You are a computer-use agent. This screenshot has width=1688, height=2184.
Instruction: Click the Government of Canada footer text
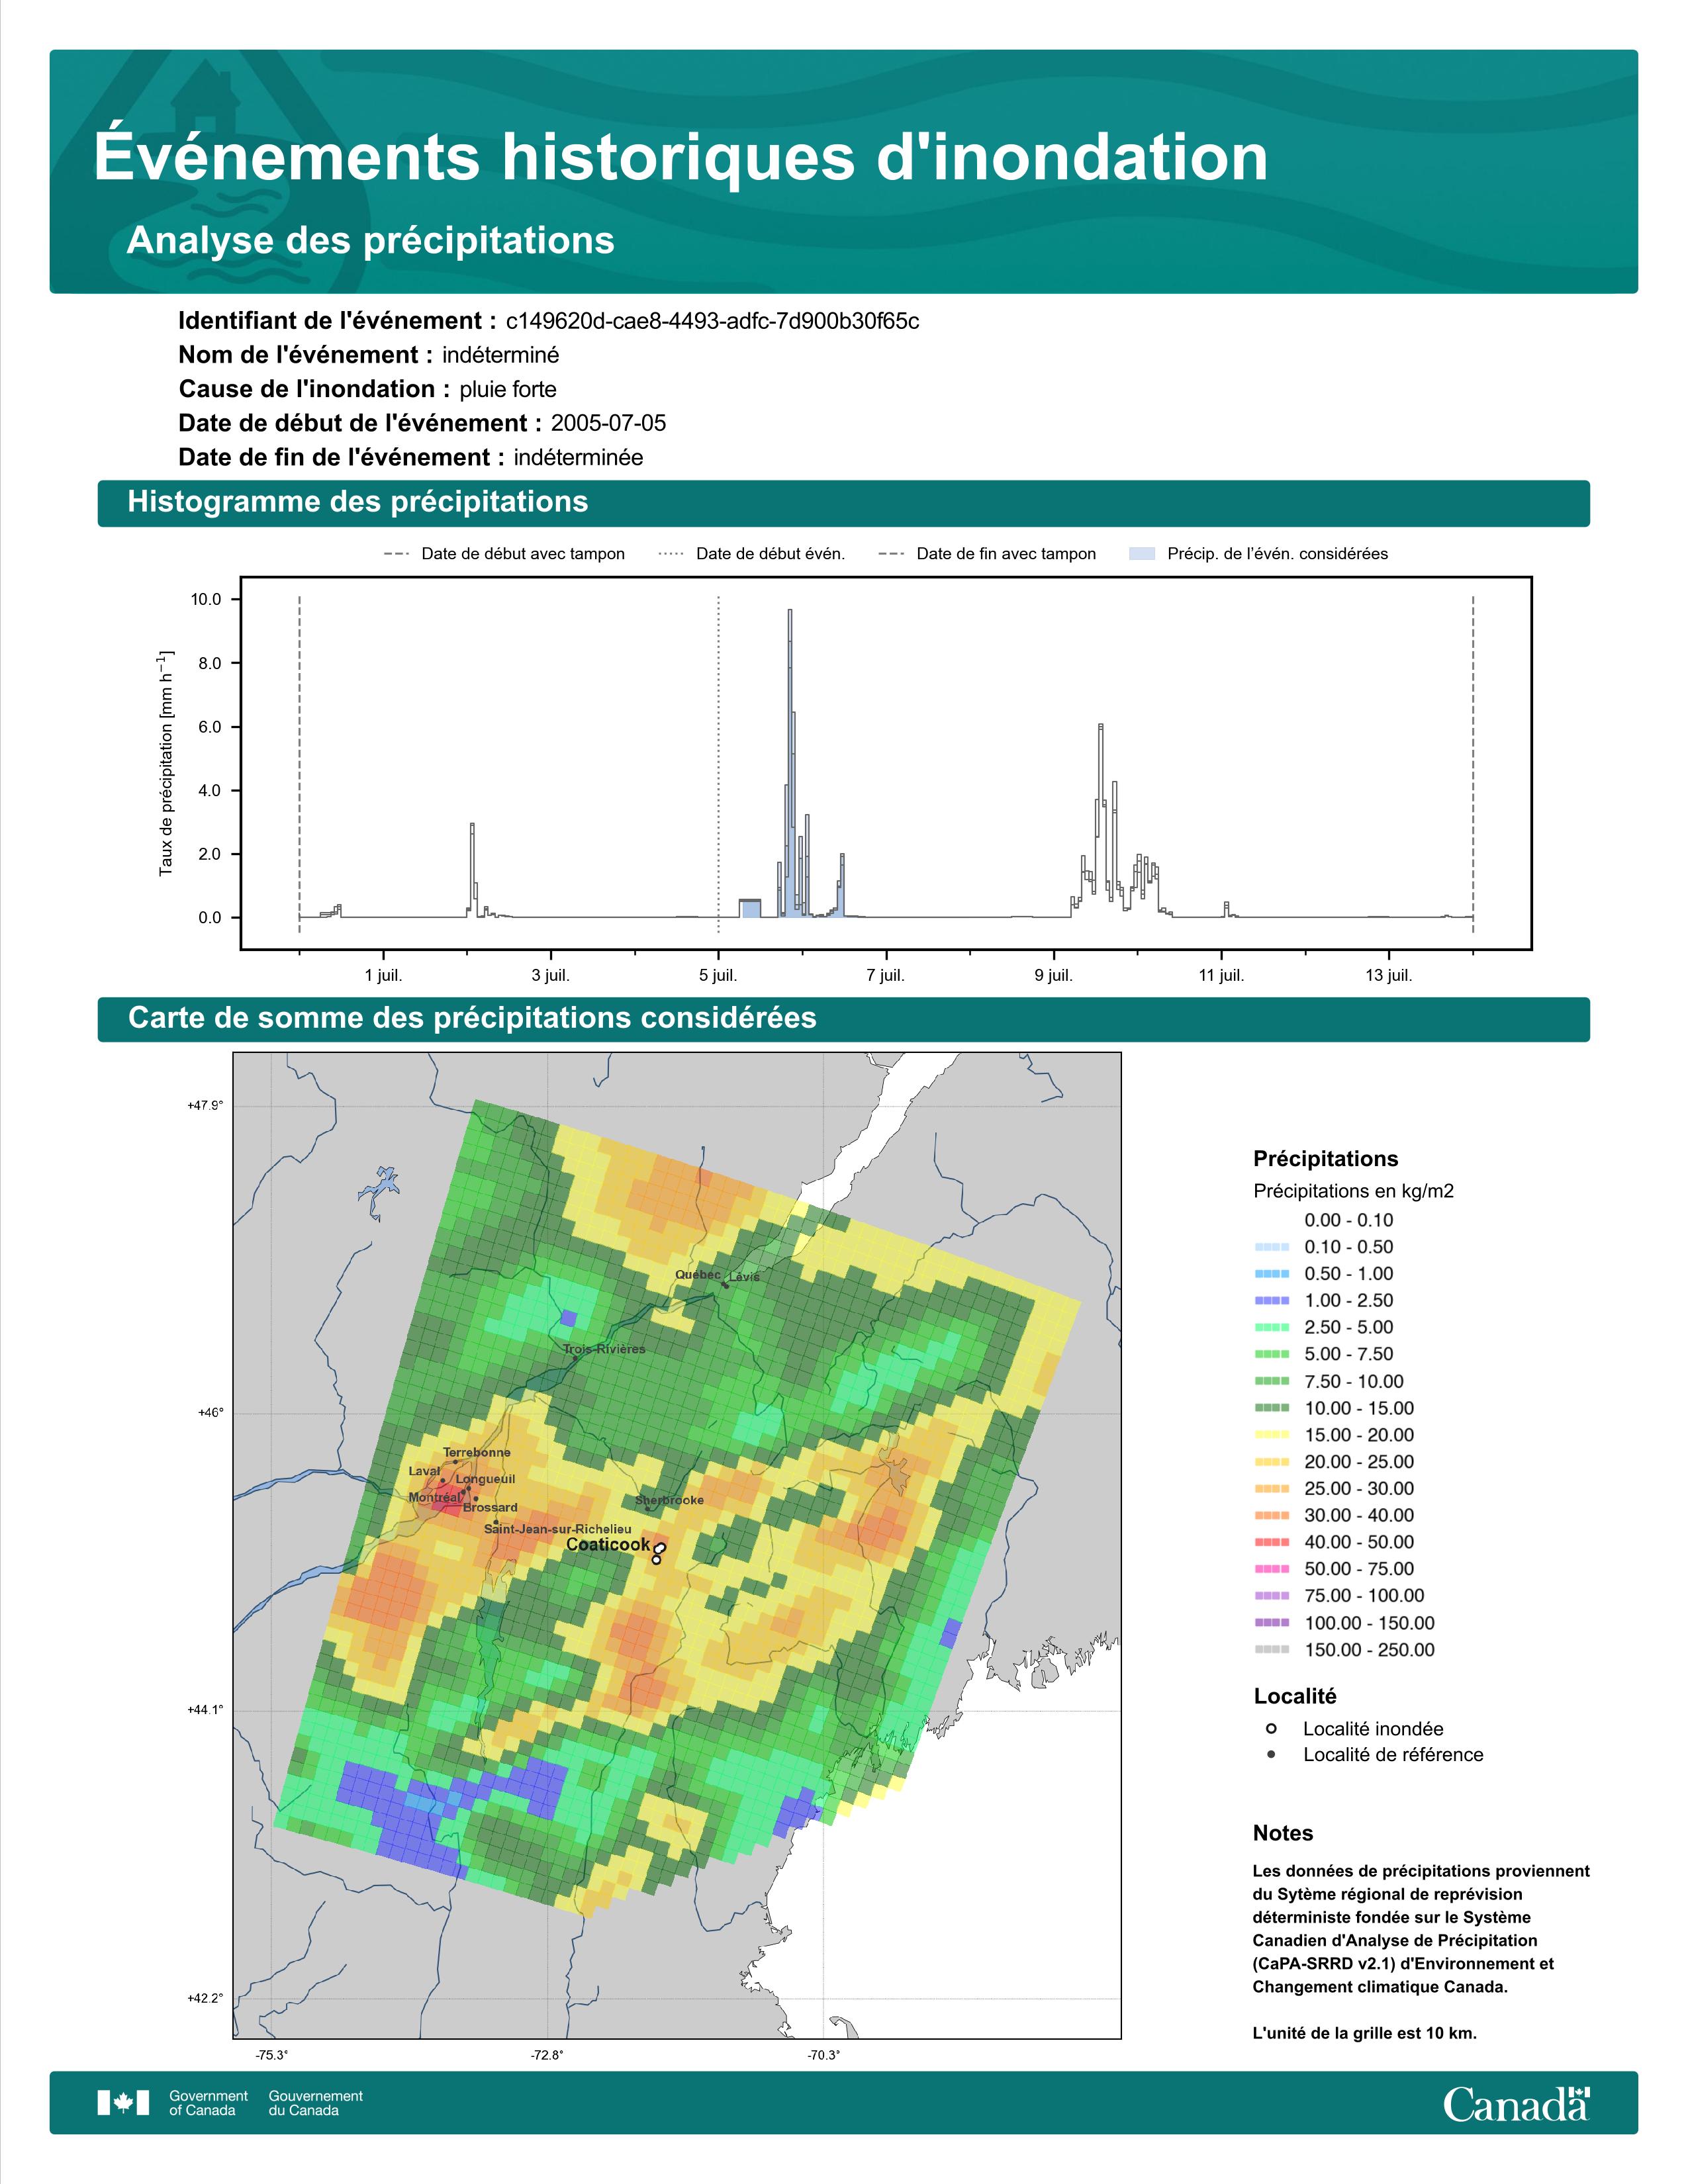point(208,2103)
